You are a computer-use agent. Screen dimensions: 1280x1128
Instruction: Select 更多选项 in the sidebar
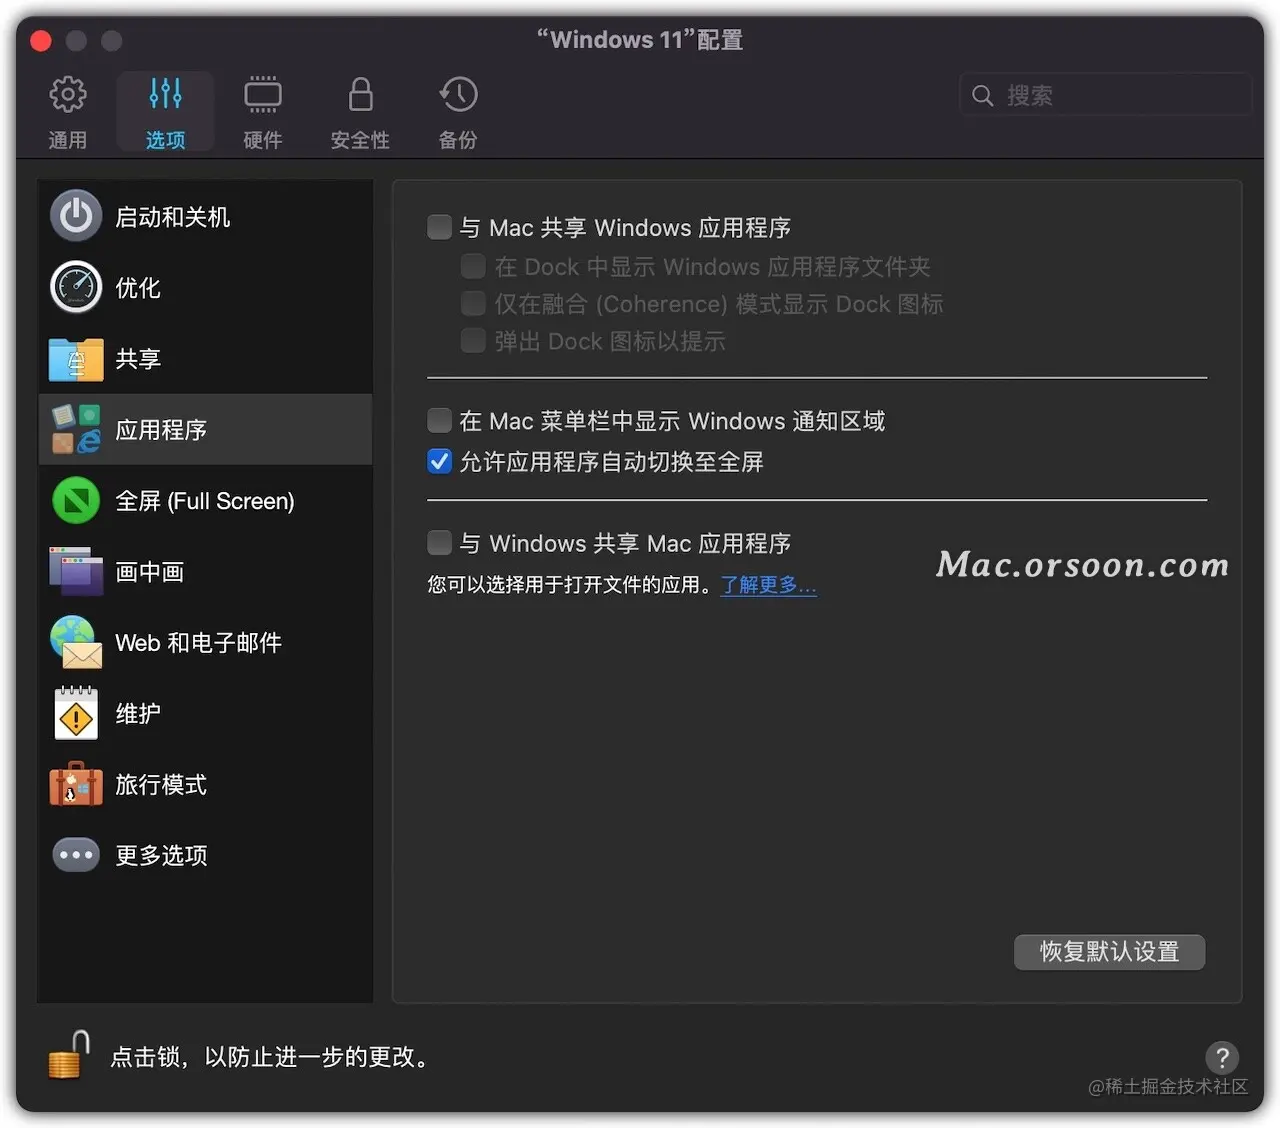coord(161,856)
